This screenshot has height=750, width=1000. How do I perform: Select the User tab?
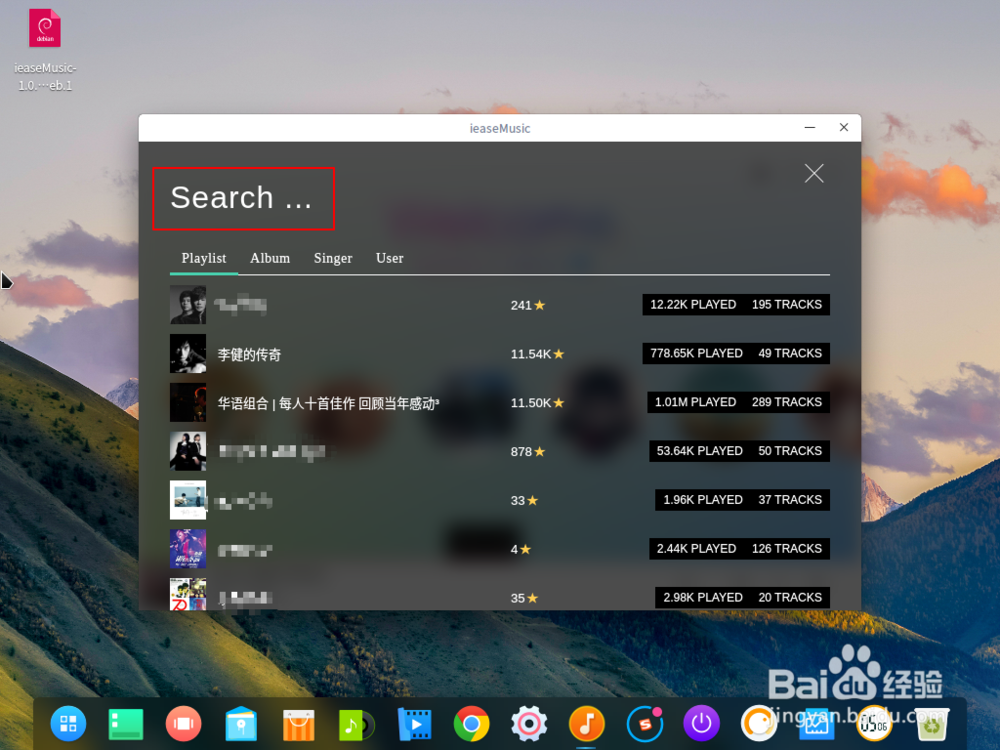pos(389,258)
